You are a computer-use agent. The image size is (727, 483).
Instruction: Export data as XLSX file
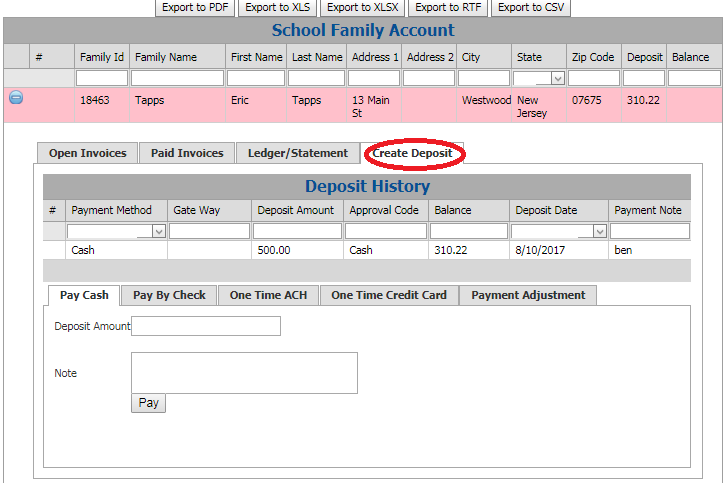coord(363,7)
